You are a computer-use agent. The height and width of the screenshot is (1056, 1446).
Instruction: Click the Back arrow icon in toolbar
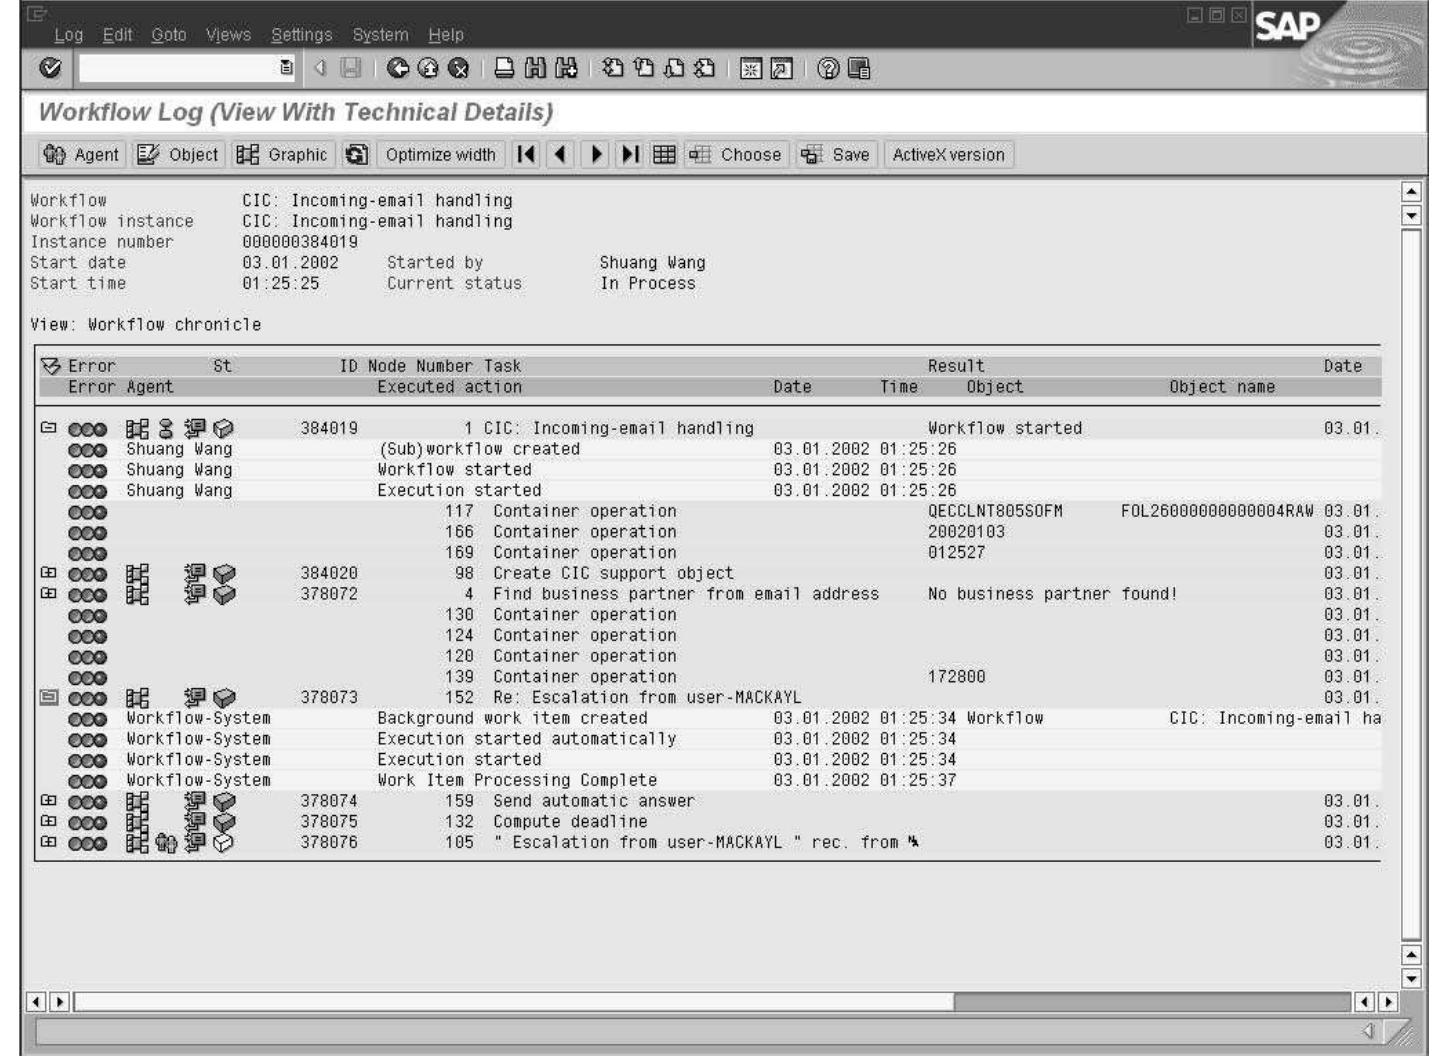point(397,69)
